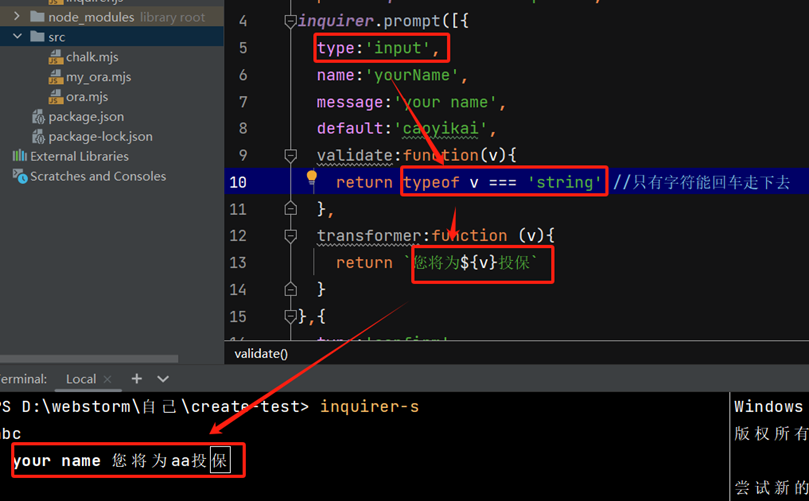Click the word transformer on line 12
Screen dimensions: 809x501
[x=369, y=236]
